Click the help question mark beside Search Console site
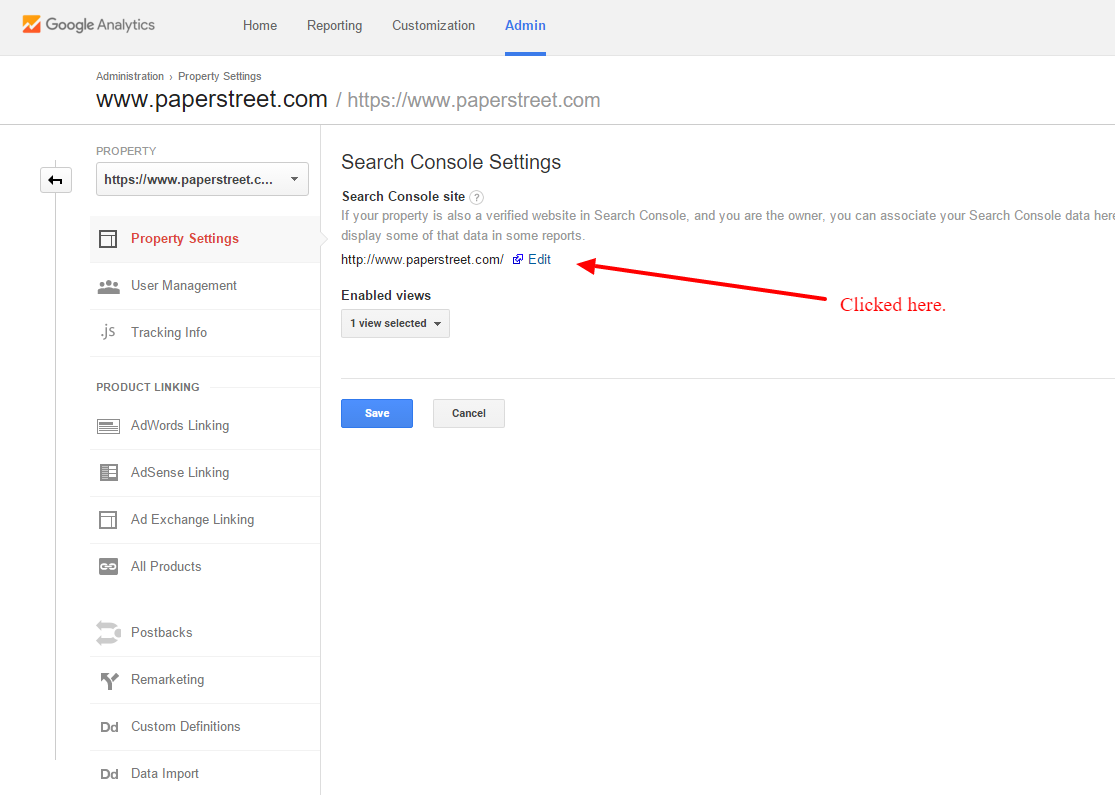This screenshot has height=795, width=1115. pyautogui.click(x=476, y=198)
